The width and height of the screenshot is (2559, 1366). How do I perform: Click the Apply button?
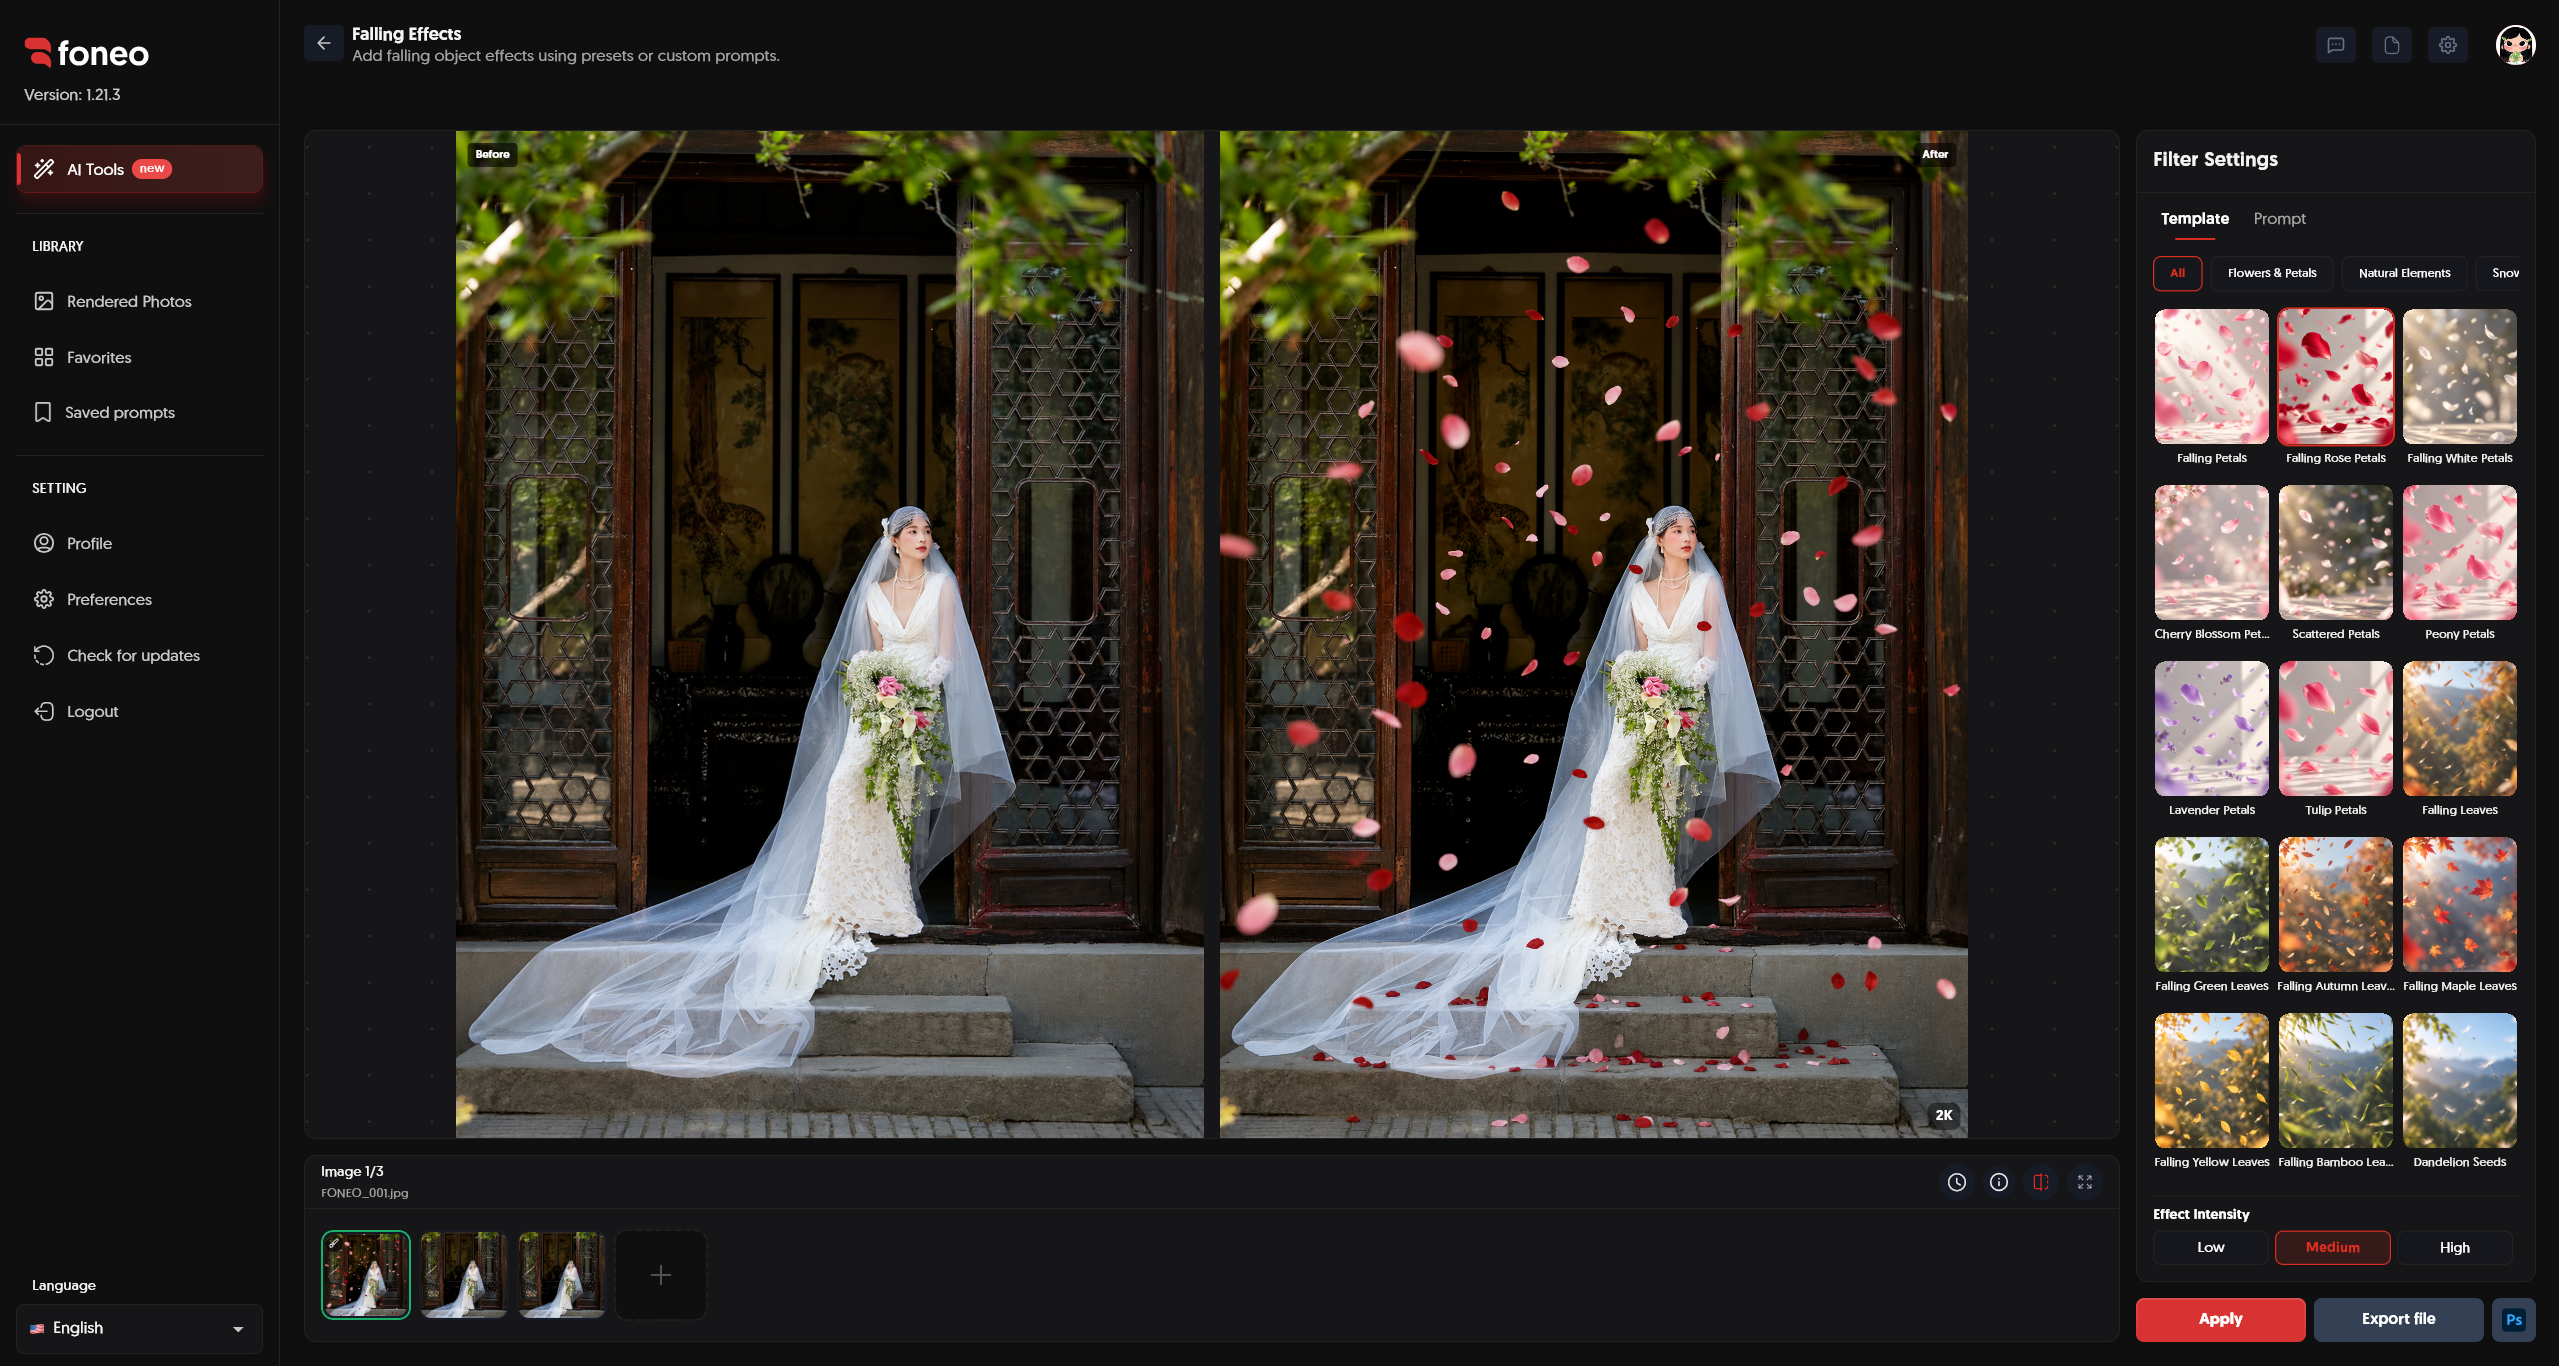click(x=2220, y=1320)
